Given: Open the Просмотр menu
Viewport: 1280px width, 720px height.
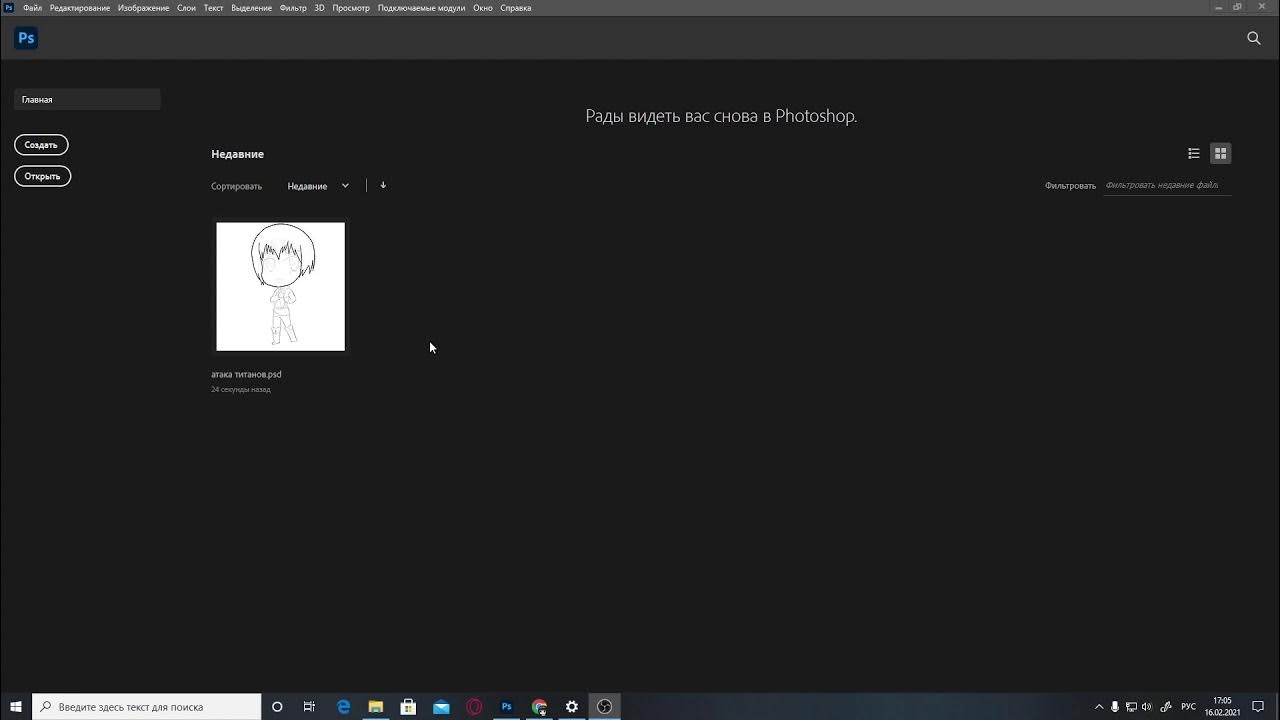Looking at the screenshot, I should tap(351, 7).
